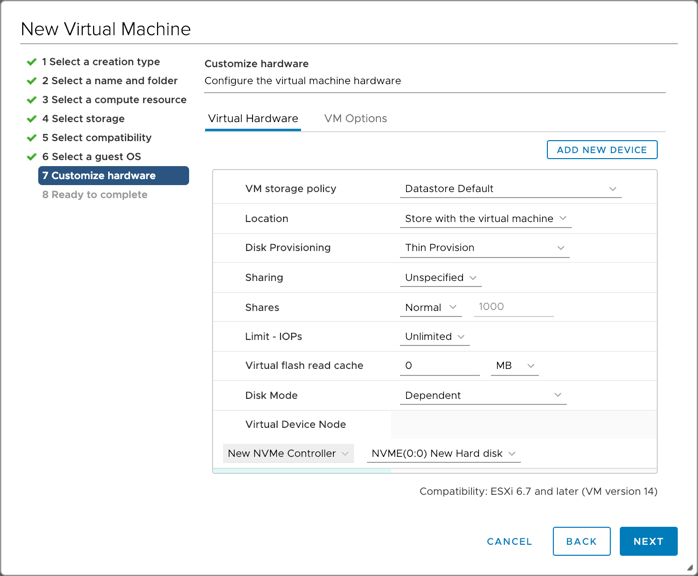Select the Virtual Hardware tab
The width and height of the screenshot is (698, 576).
point(253,118)
